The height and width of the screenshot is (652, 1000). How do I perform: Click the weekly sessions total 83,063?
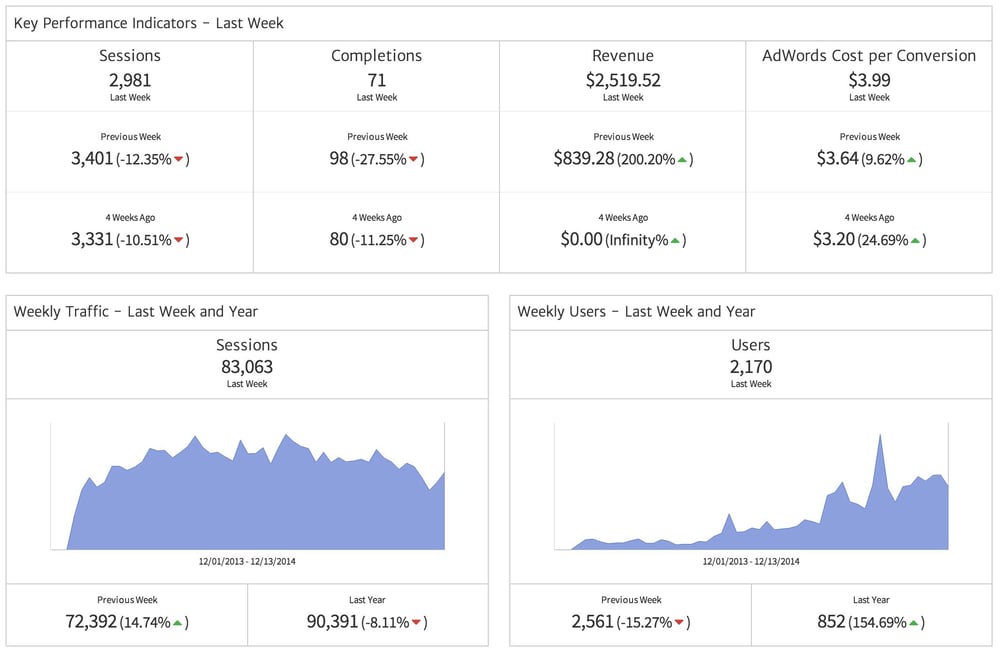coord(247,367)
